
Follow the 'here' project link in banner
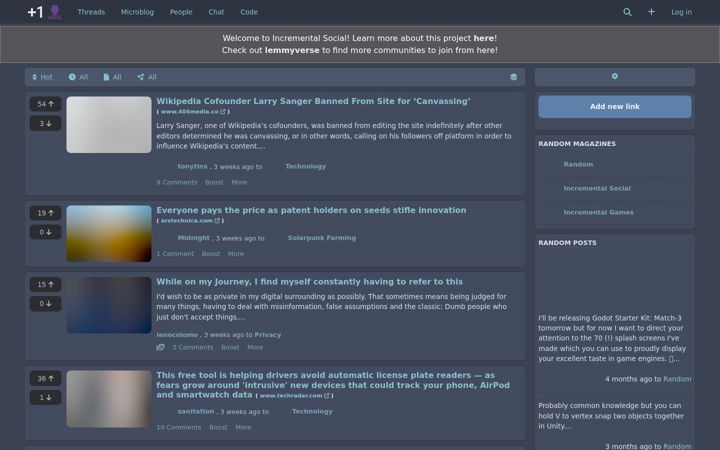click(x=484, y=38)
